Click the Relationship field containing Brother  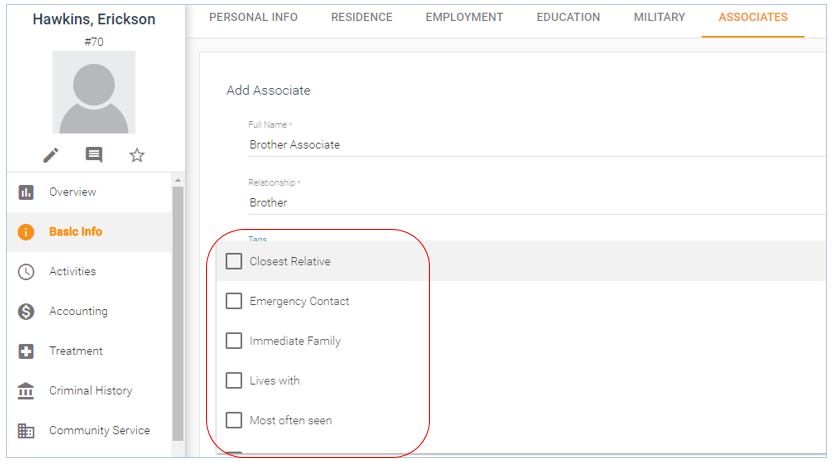[537, 203]
